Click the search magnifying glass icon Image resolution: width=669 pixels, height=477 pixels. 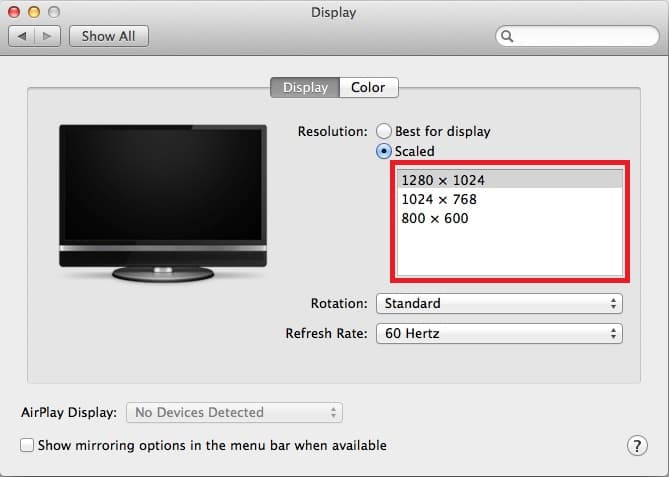pos(508,36)
